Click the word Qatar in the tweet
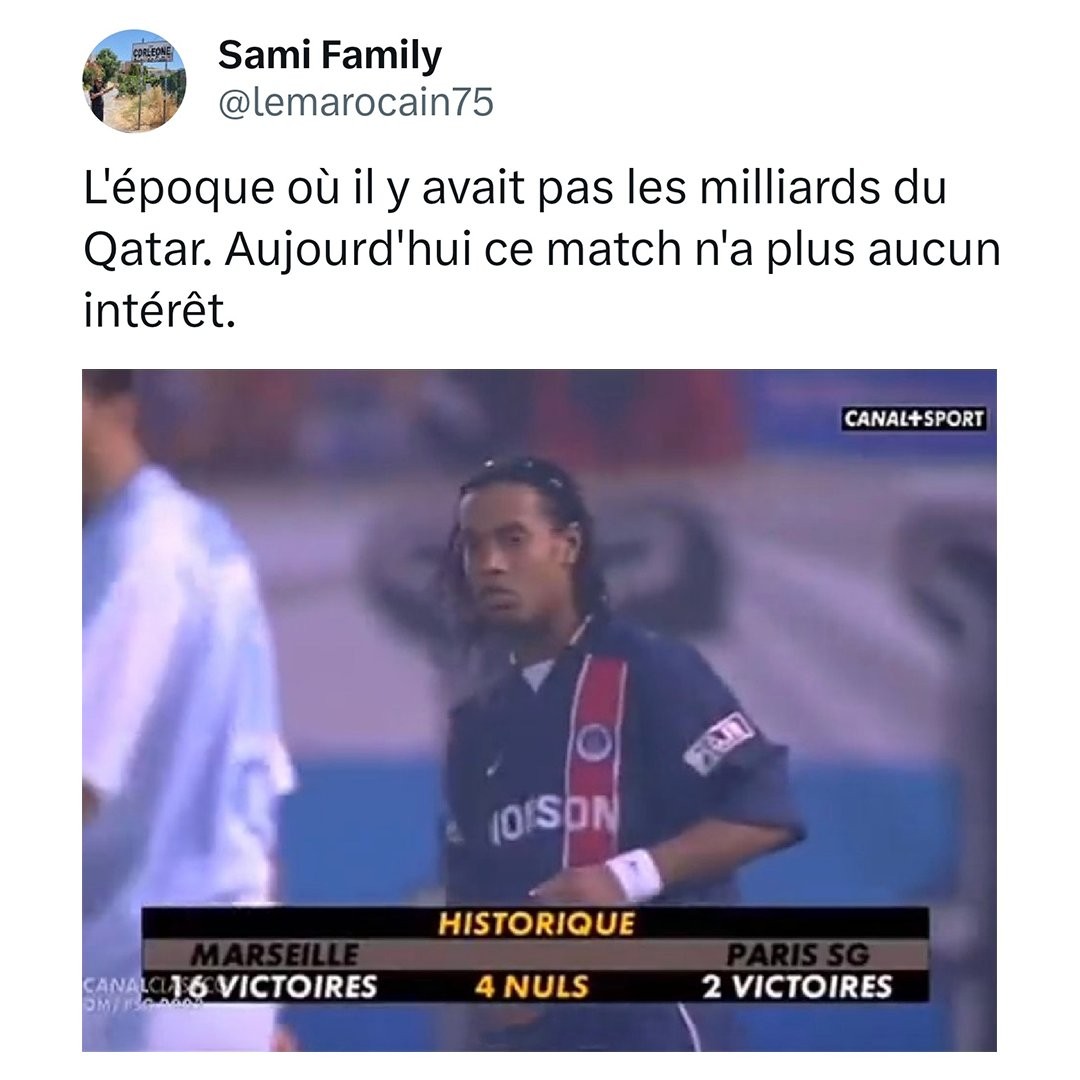This screenshot has width=1080, height=1080. tap(147, 249)
